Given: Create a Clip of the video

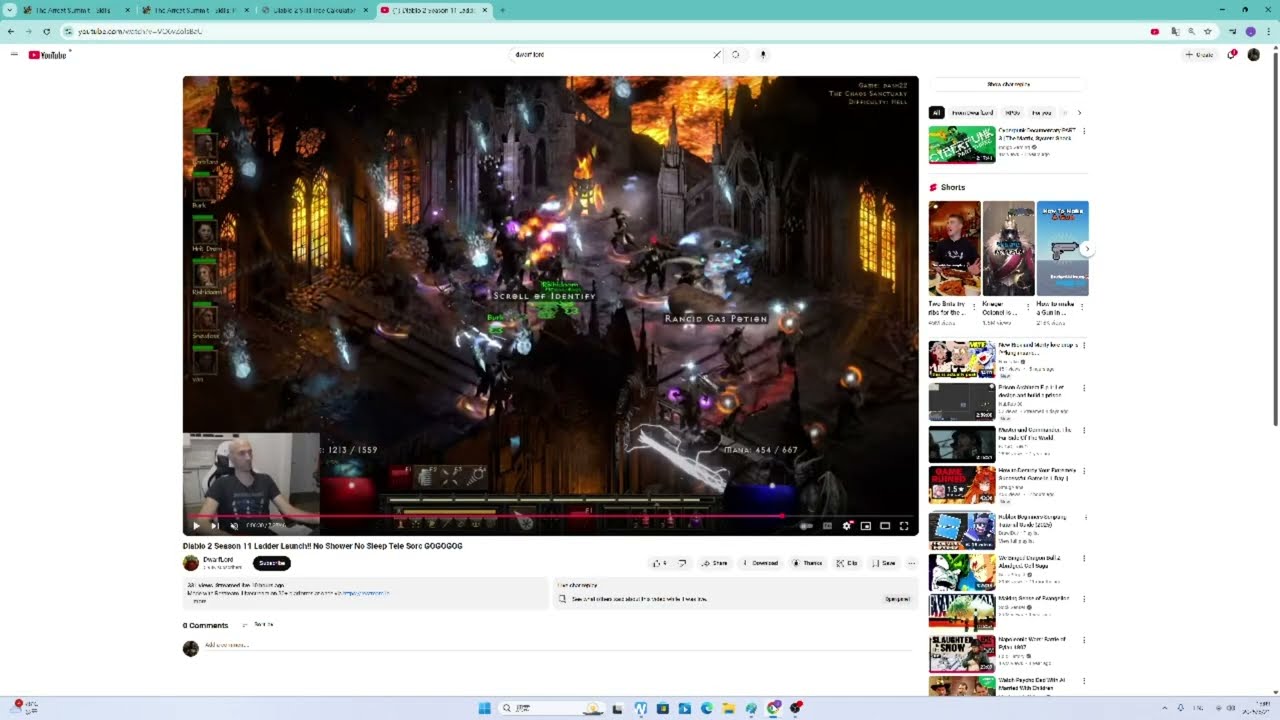Looking at the screenshot, I should tap(847, 563).
